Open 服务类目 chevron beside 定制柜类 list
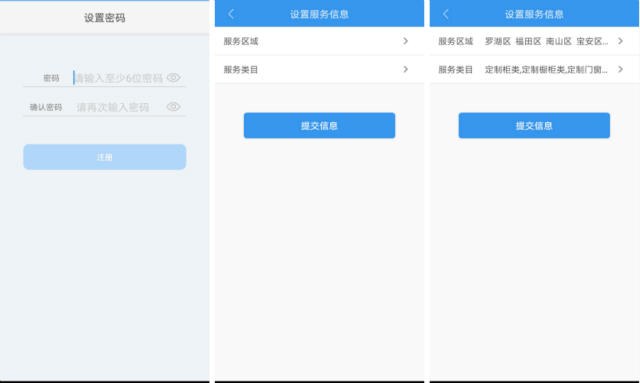 coord(620,69)
